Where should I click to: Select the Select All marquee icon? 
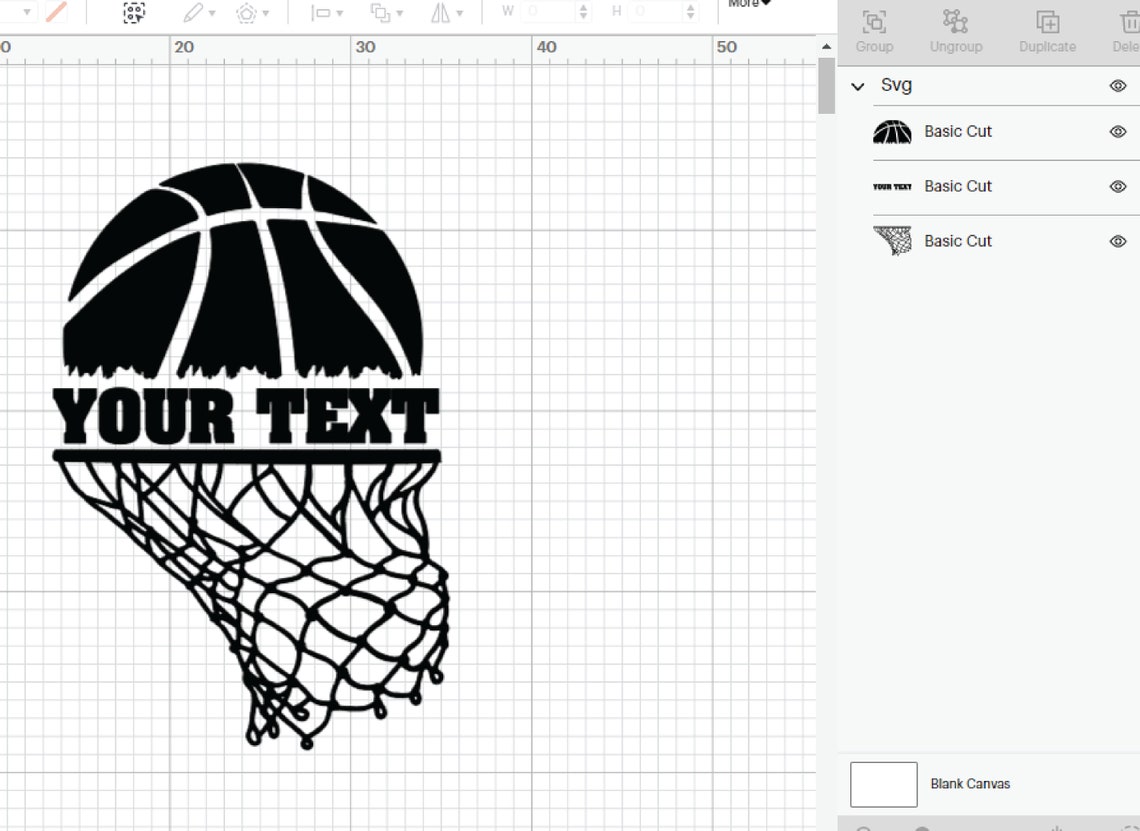[x=133, y=14]
